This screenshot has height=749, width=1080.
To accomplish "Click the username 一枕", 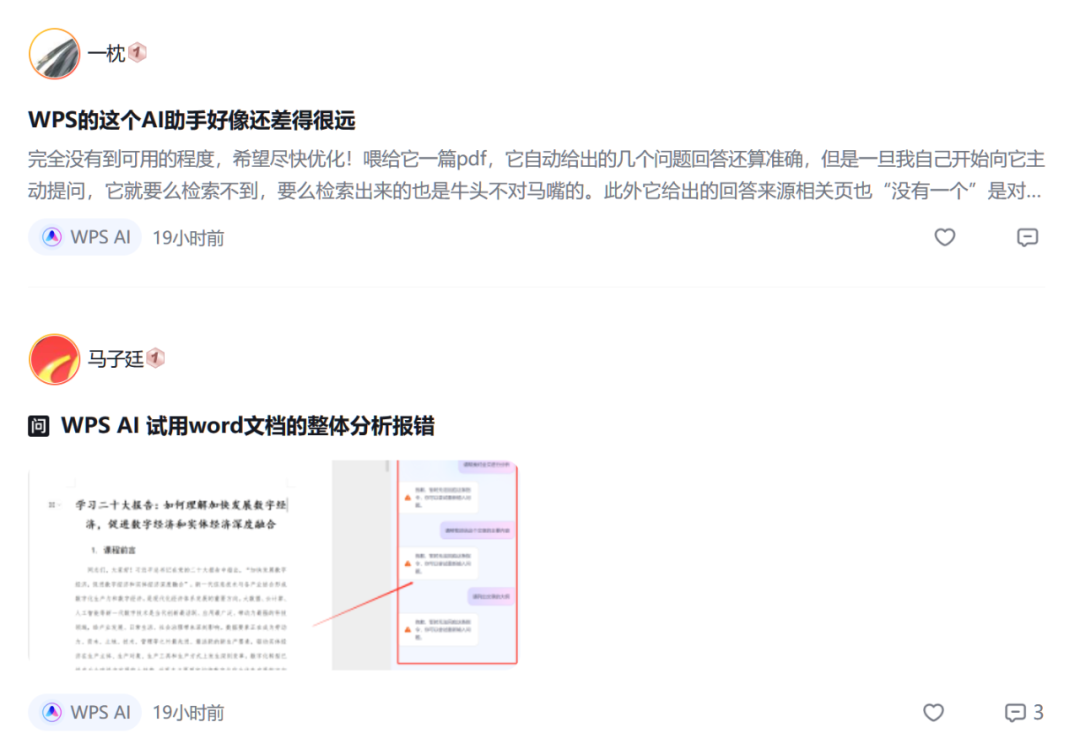I will coord(106,53).
